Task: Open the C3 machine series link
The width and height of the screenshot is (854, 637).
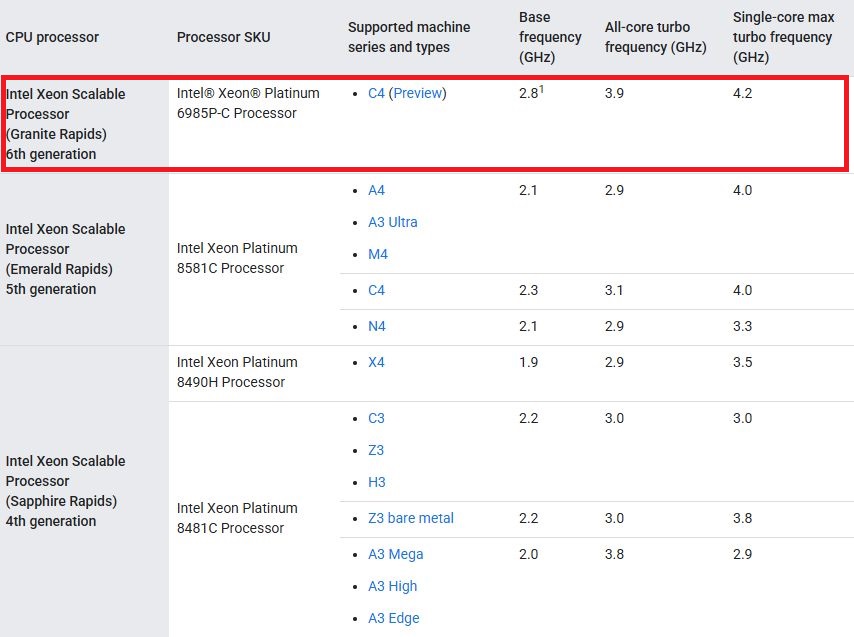Action: [376, 418]
